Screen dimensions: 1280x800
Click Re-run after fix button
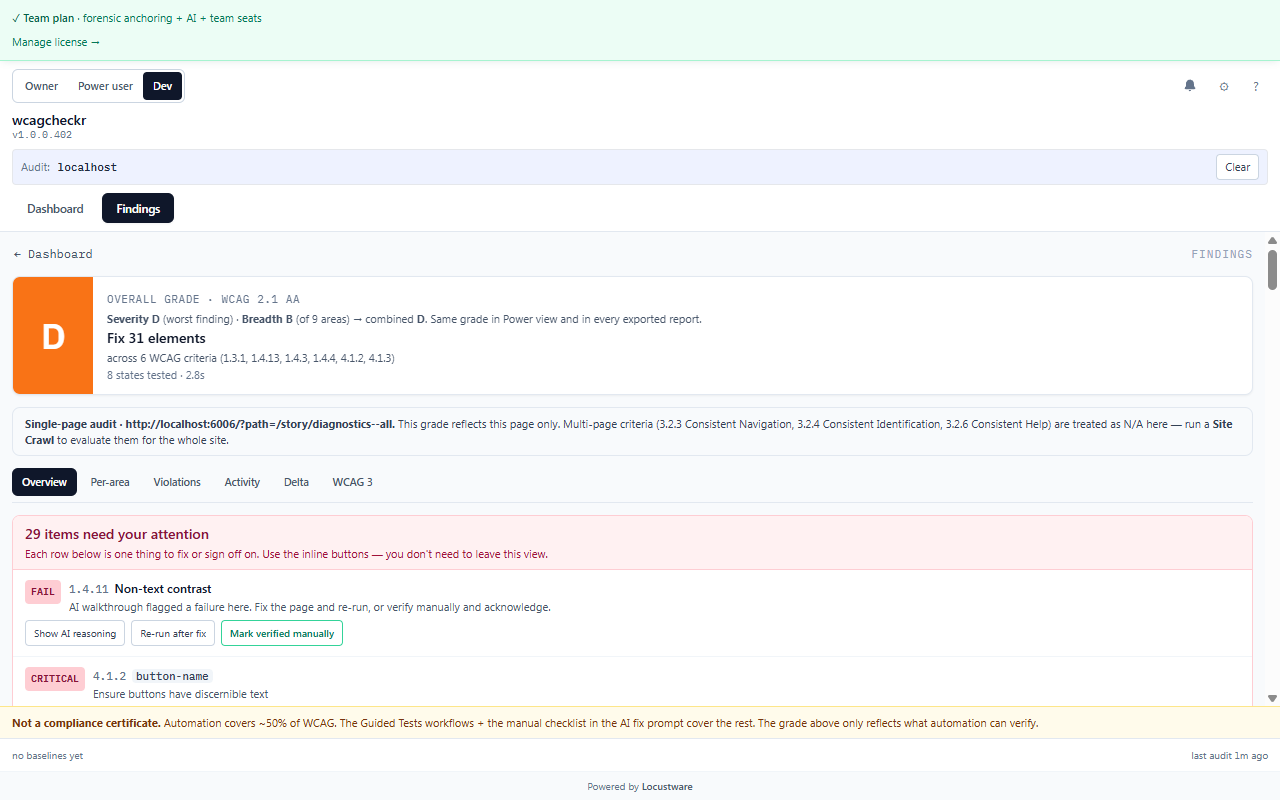[173, 633]
